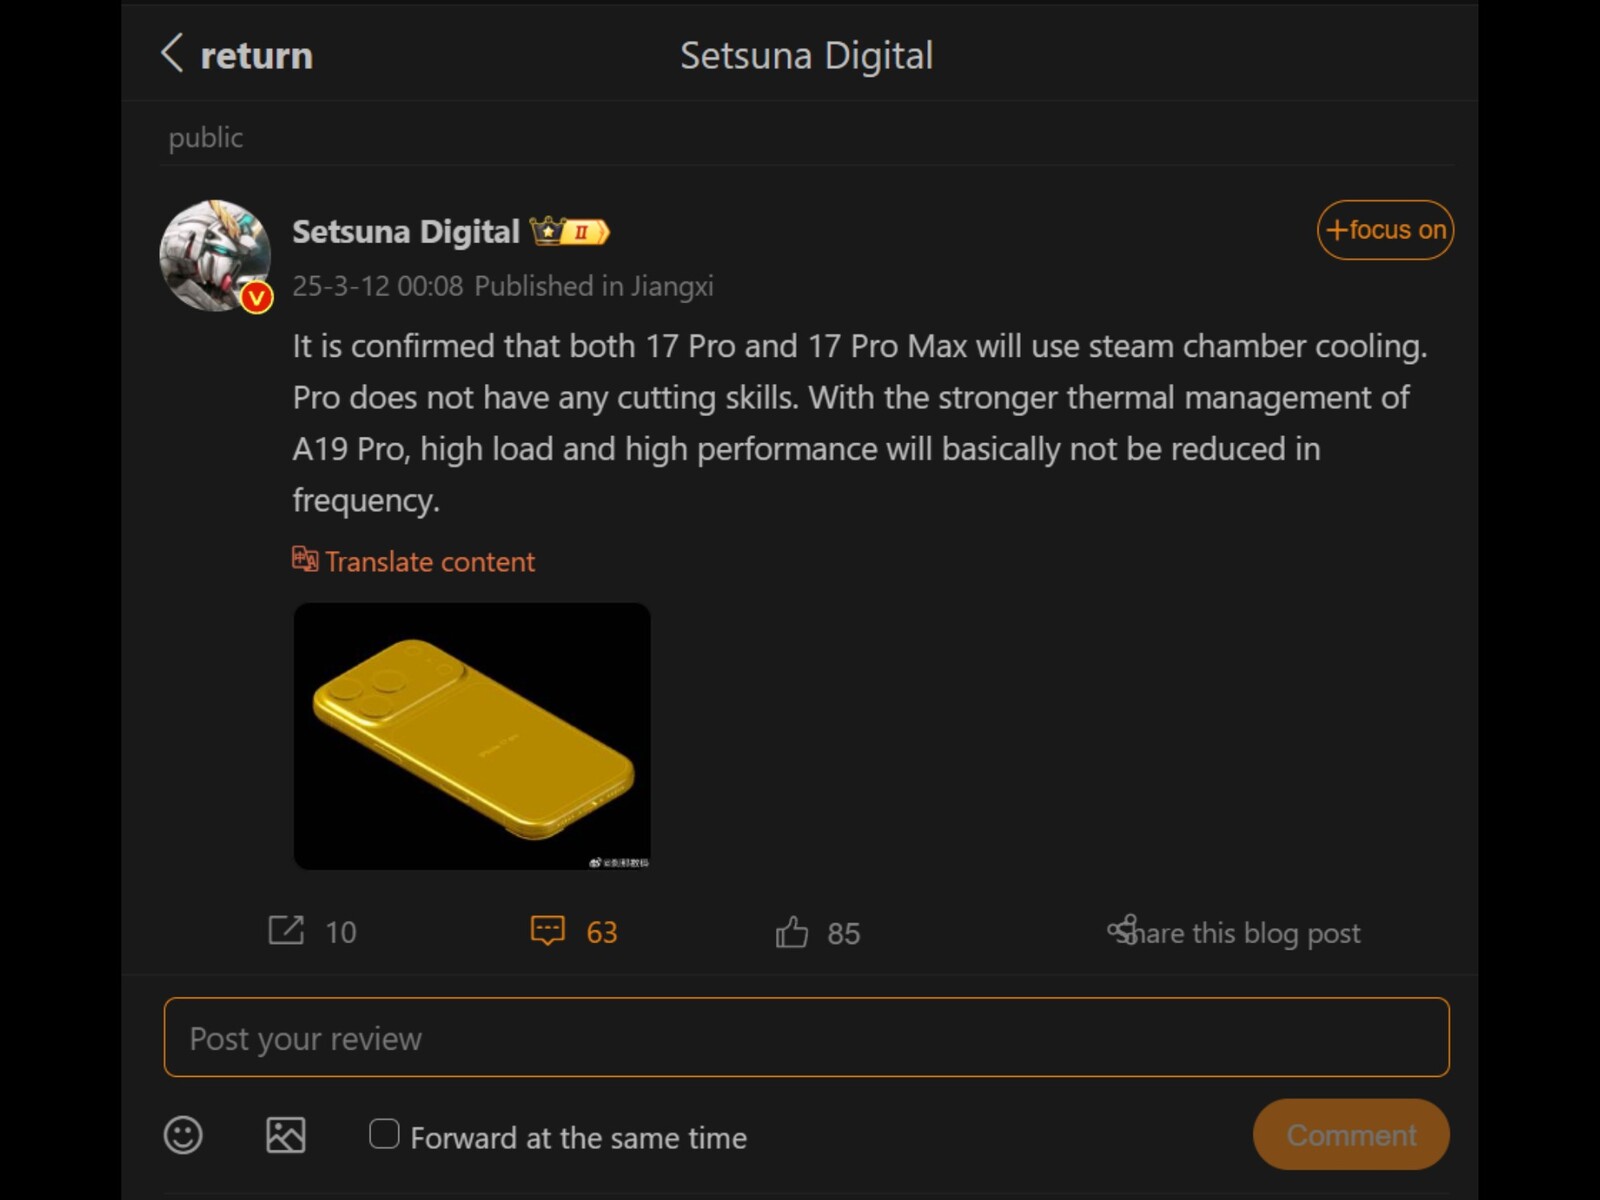This screenshot has width=1600, height=1200.
Task: Open the gold phone render thumbnail
Action: [x=472, y=736]
